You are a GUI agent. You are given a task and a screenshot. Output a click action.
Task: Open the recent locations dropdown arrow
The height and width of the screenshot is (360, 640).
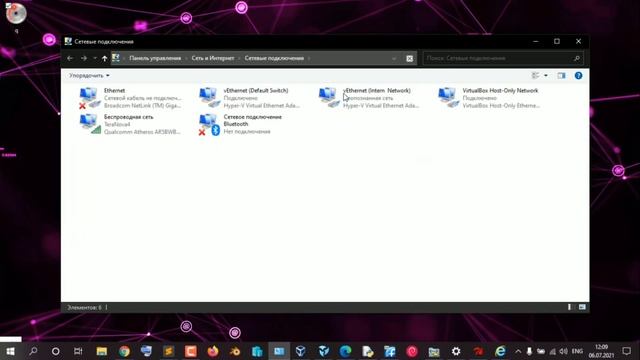pyautogui.click(x=95, y=58)
